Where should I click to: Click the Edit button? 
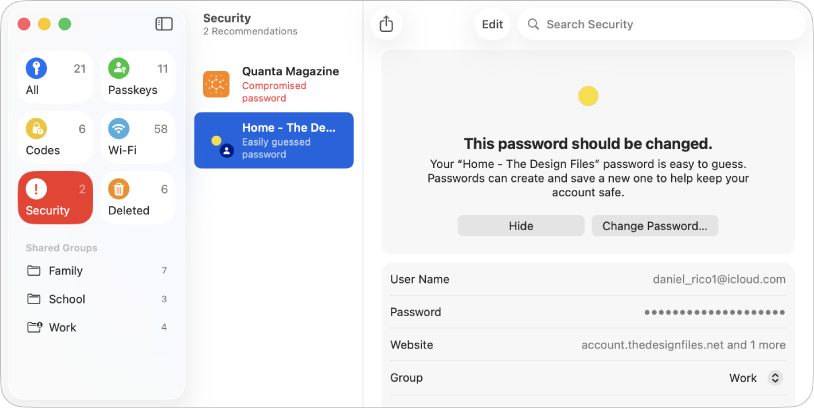click(492, 24)
